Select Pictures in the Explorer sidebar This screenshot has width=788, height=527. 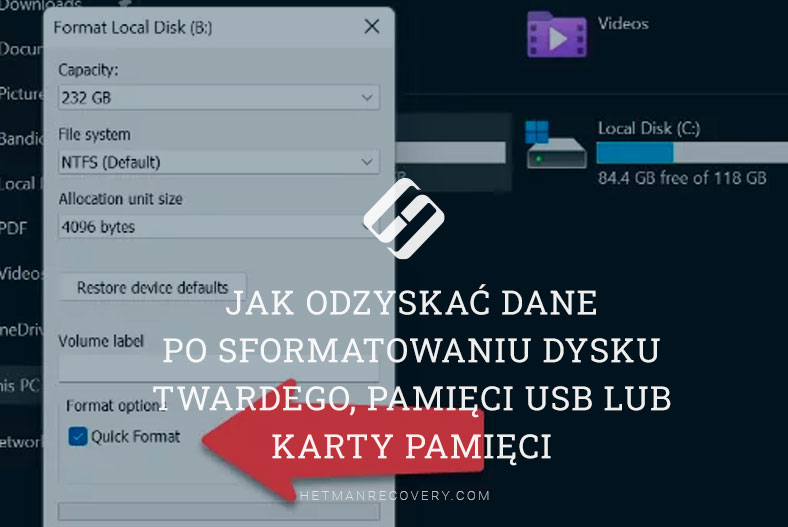[22, 94]
